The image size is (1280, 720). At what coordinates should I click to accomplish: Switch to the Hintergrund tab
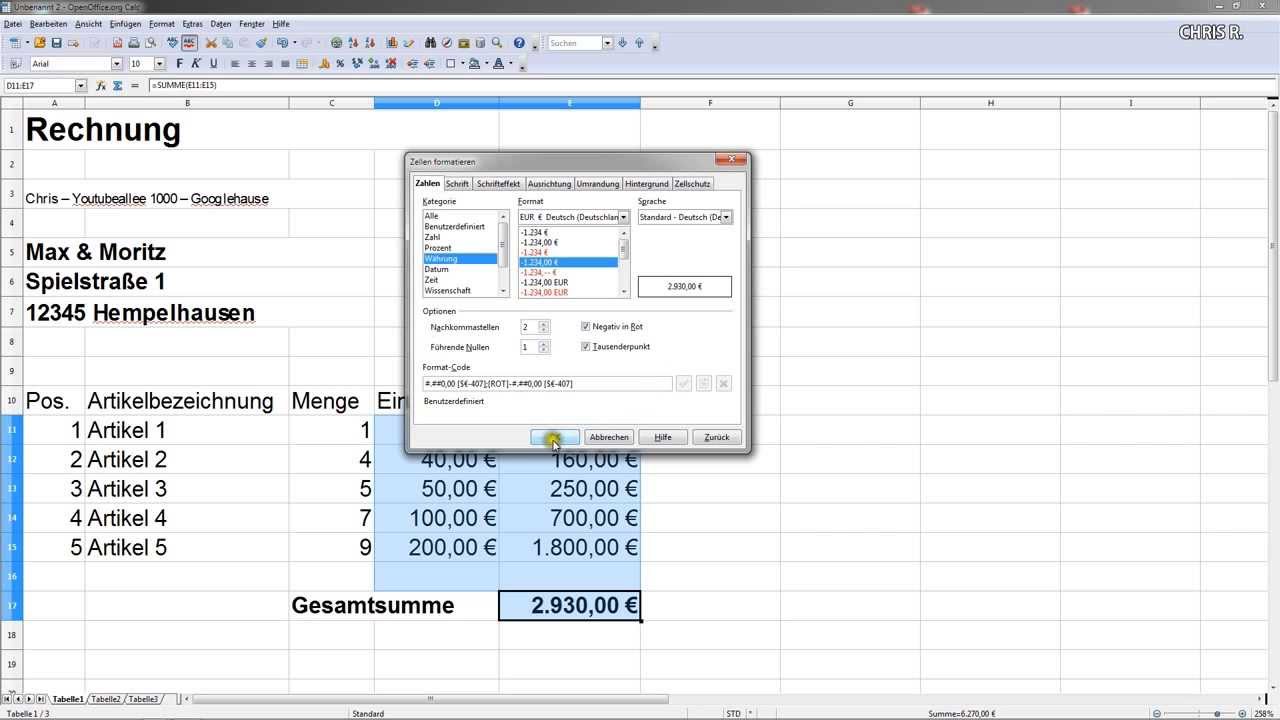point(647,184)
